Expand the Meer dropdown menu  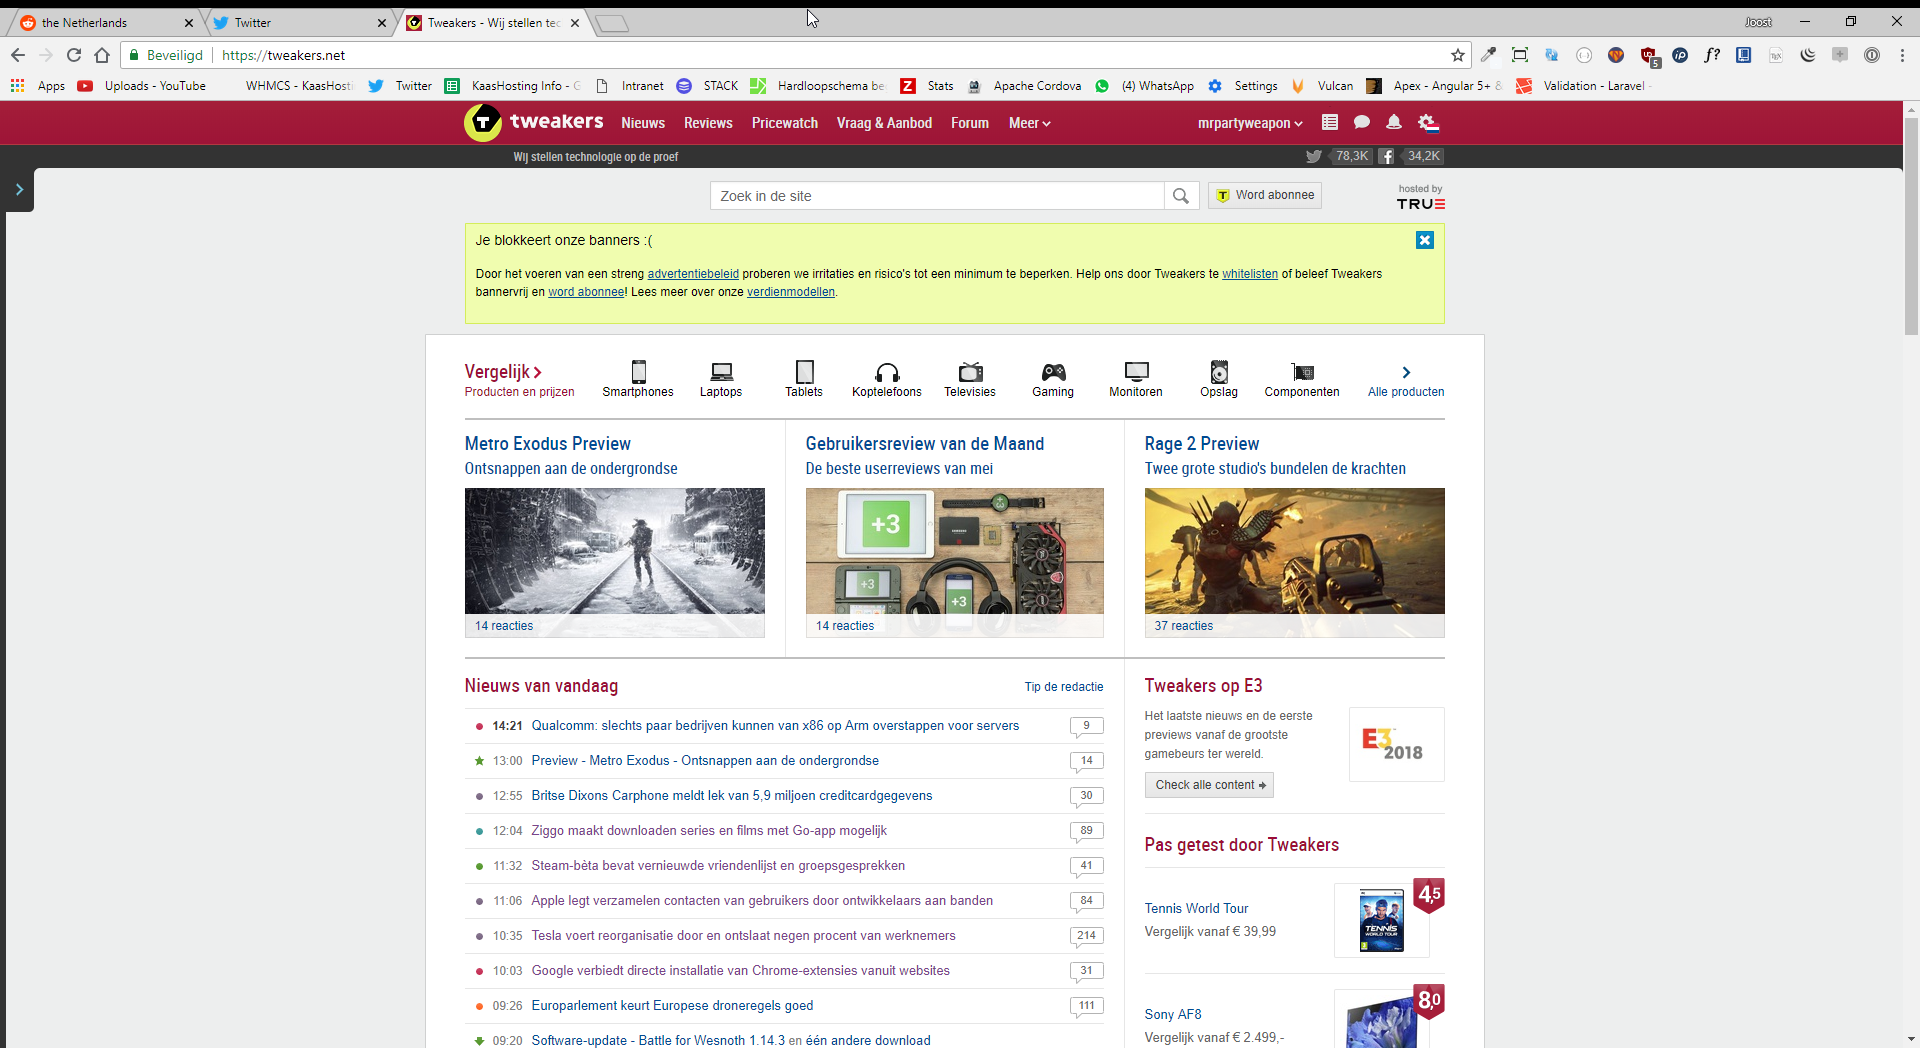[x=1029, y=123]
